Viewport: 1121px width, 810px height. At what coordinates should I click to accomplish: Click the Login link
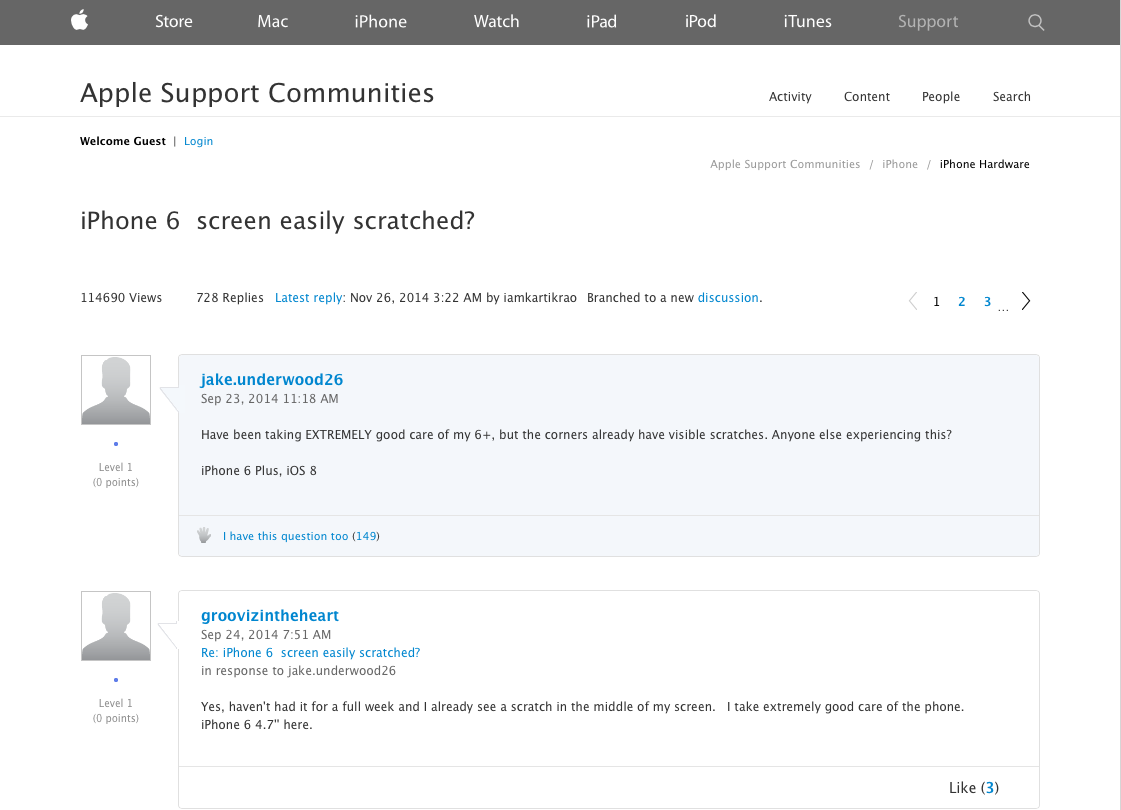pyautogui.click(x=198, y=142)
